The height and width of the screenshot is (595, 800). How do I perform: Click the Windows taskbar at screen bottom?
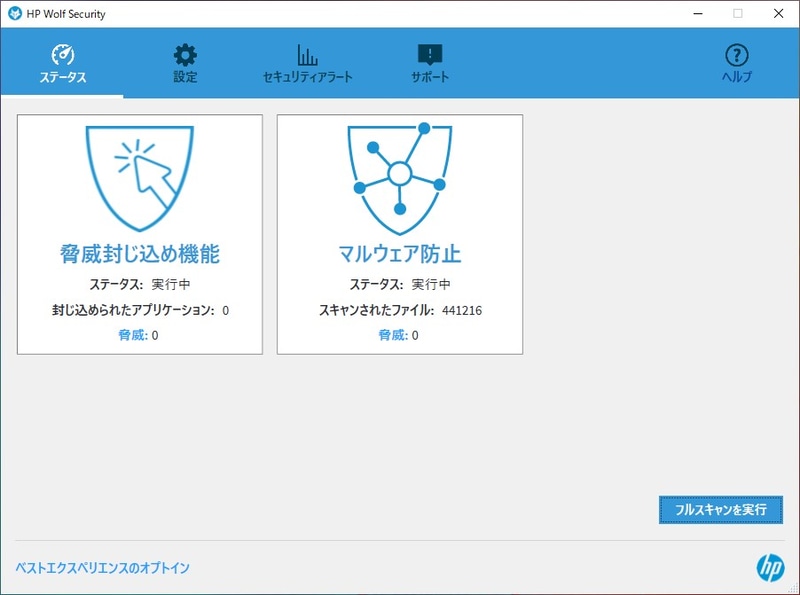400,590
